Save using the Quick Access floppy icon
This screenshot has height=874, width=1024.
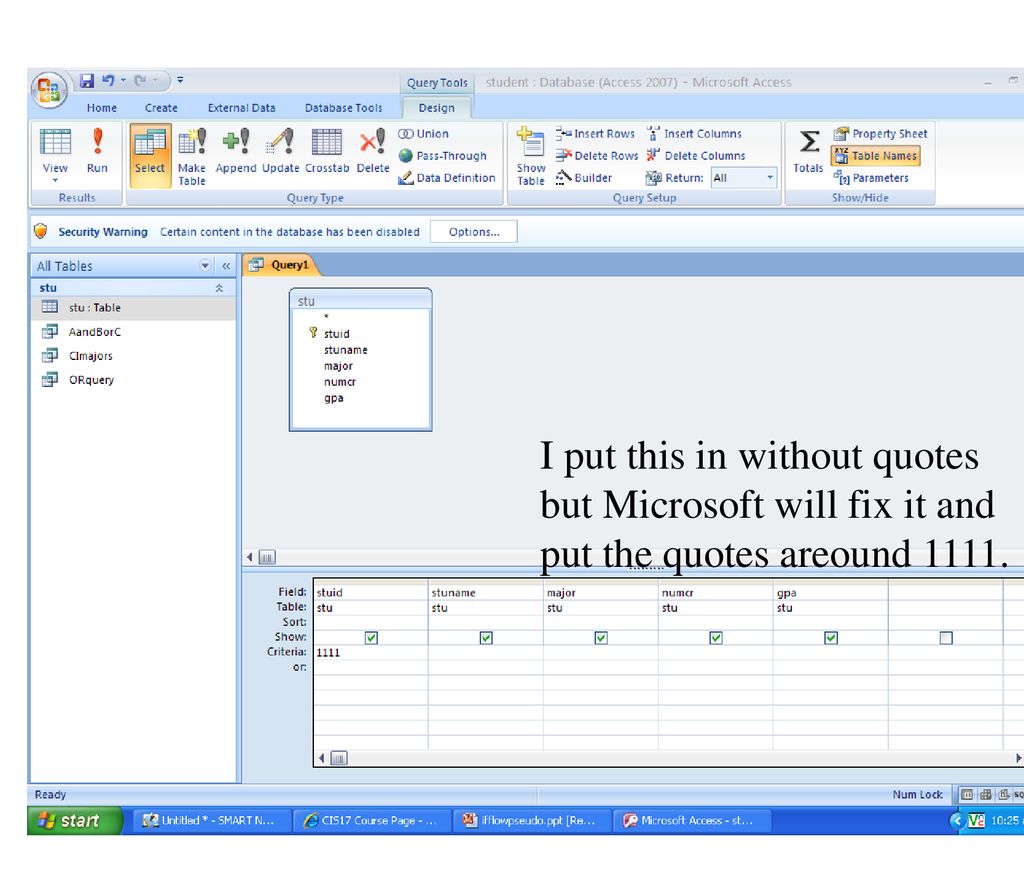tap(87, 80)
